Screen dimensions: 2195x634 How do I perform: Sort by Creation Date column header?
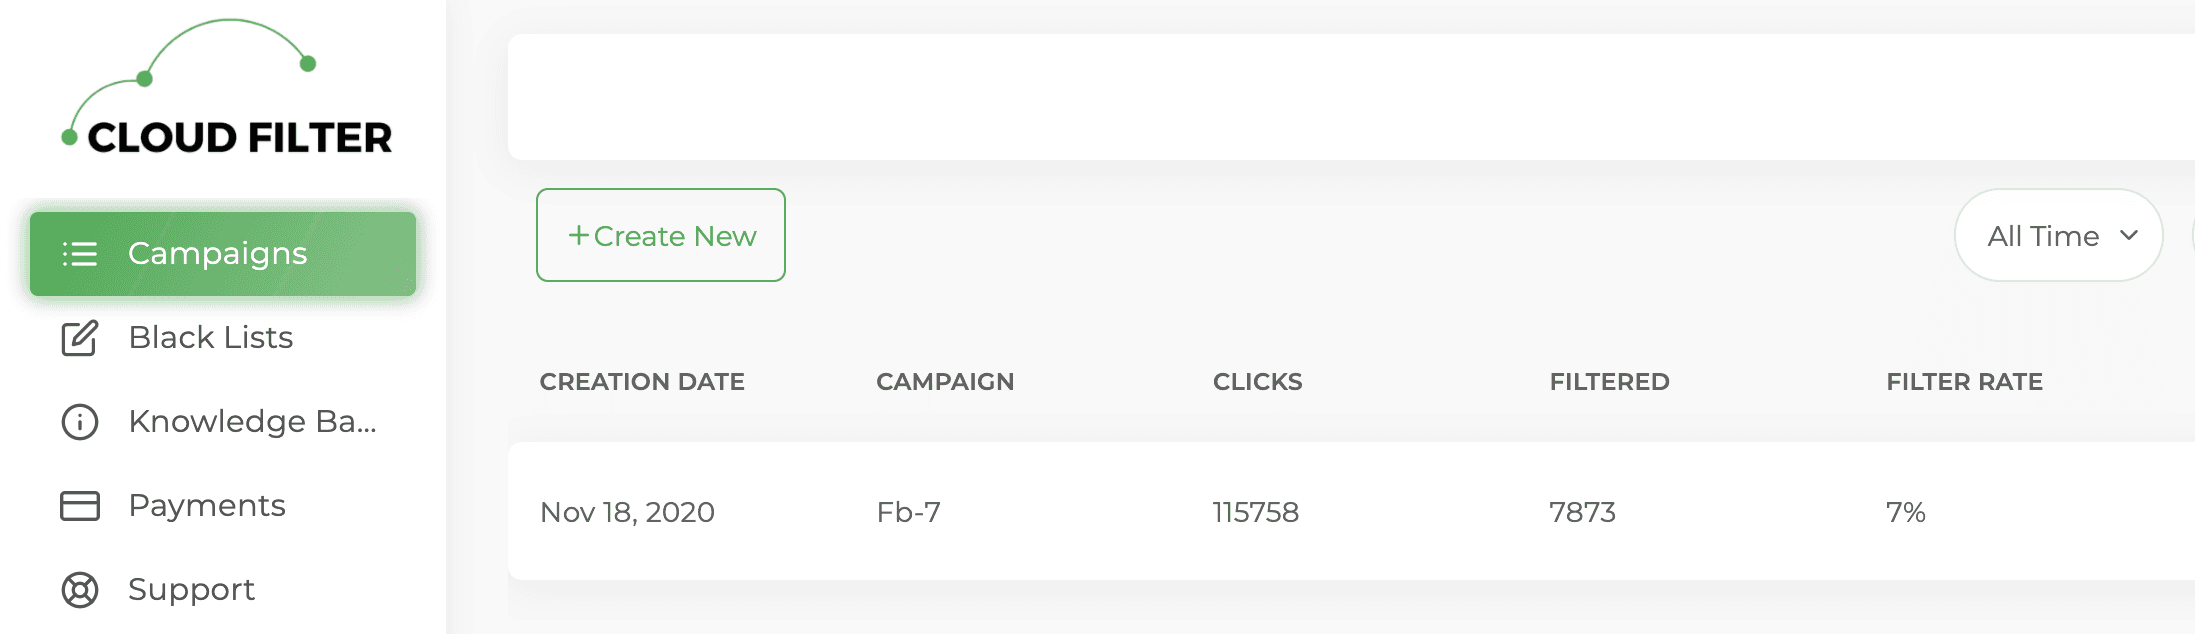pyautogui.click(x=642, y=382)
